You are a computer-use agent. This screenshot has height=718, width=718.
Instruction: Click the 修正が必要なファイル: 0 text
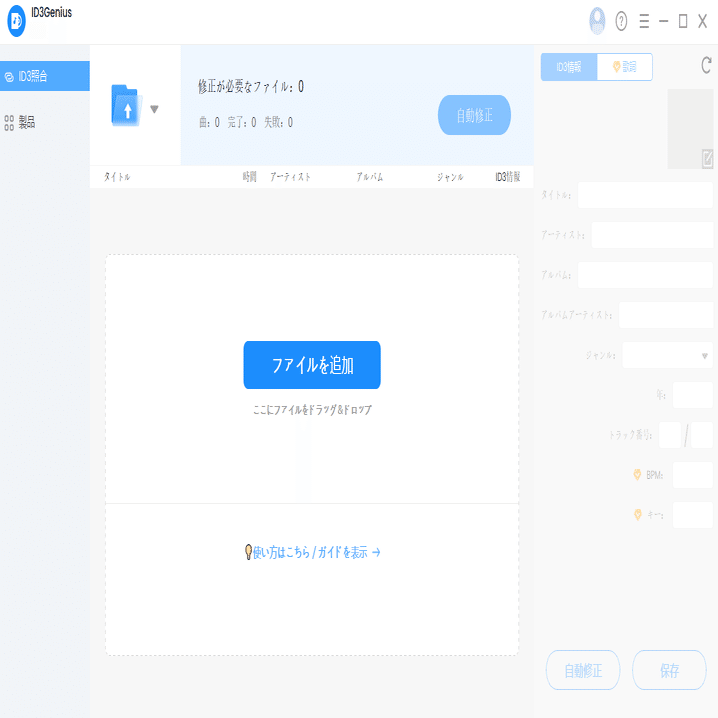(x=251, y=86)
